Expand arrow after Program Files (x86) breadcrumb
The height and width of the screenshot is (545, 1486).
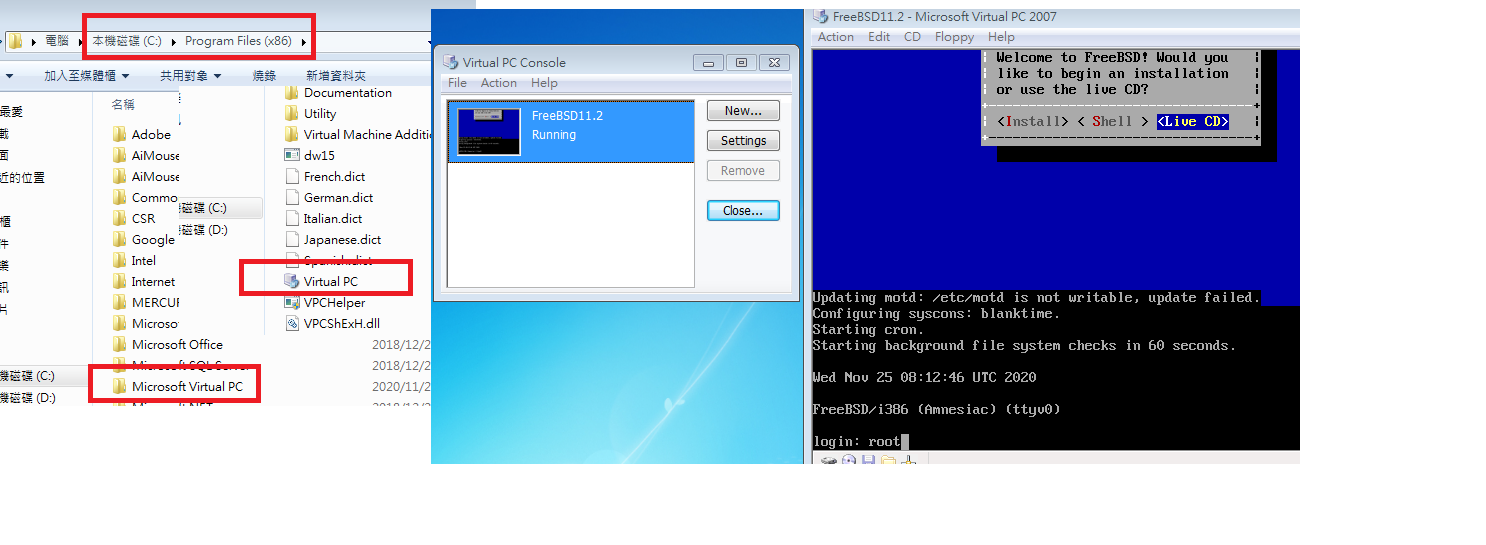[303, 42]
